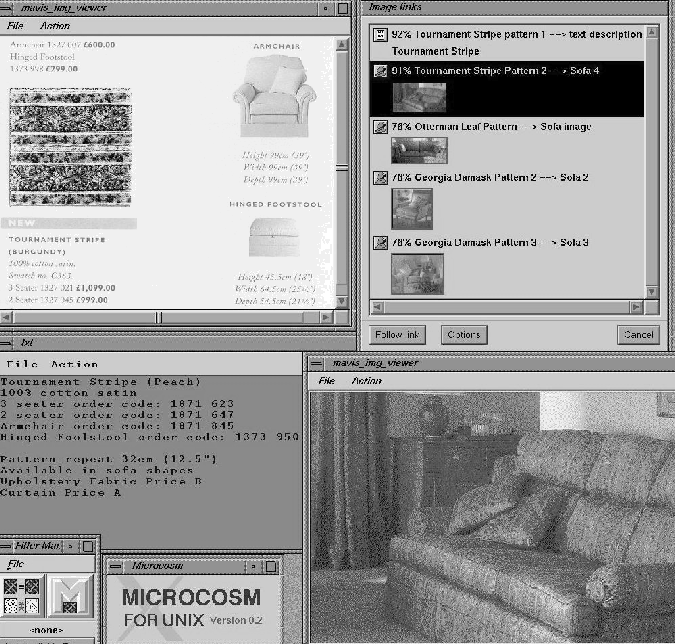The height and width of the screenshot is (644, 675).
Task: Select the M filter icon in Filter Manager
Action: 70,596
